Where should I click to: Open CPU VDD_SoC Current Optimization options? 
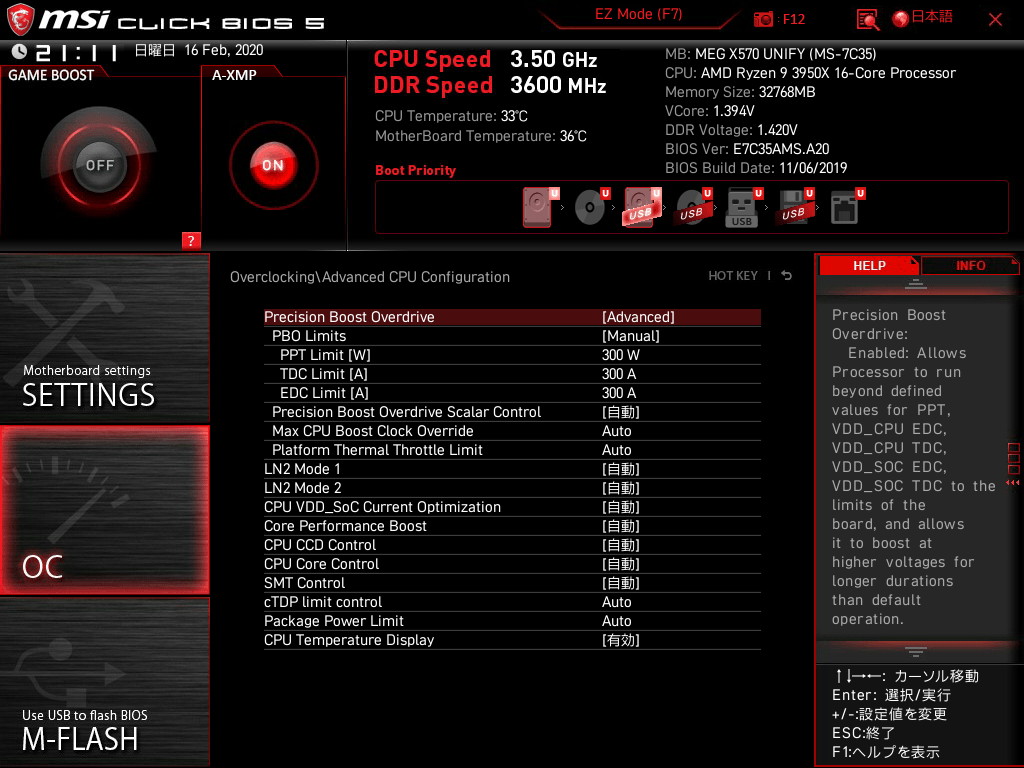512,507
